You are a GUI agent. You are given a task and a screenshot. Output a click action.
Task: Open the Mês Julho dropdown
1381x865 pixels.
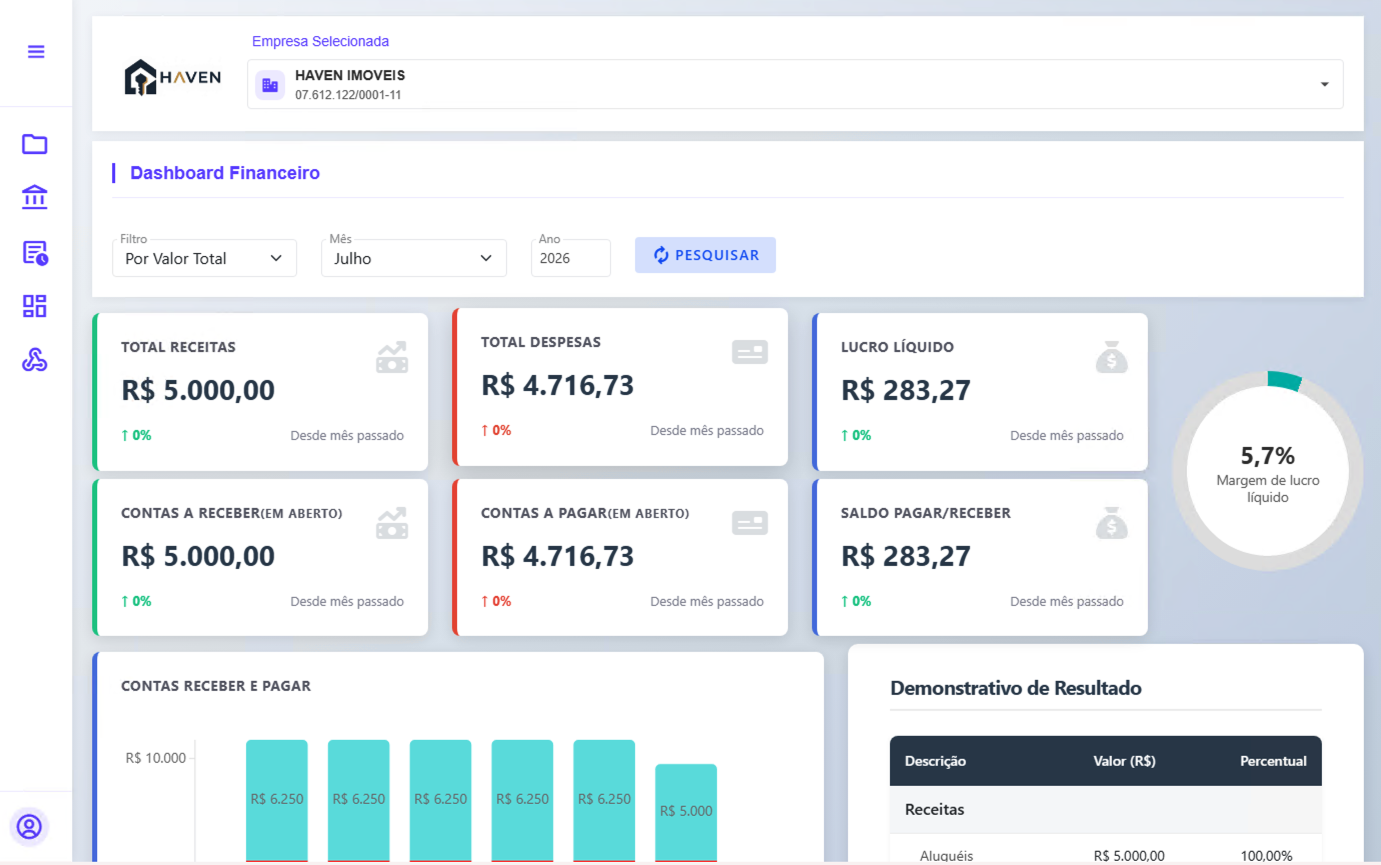click(413, 258)
